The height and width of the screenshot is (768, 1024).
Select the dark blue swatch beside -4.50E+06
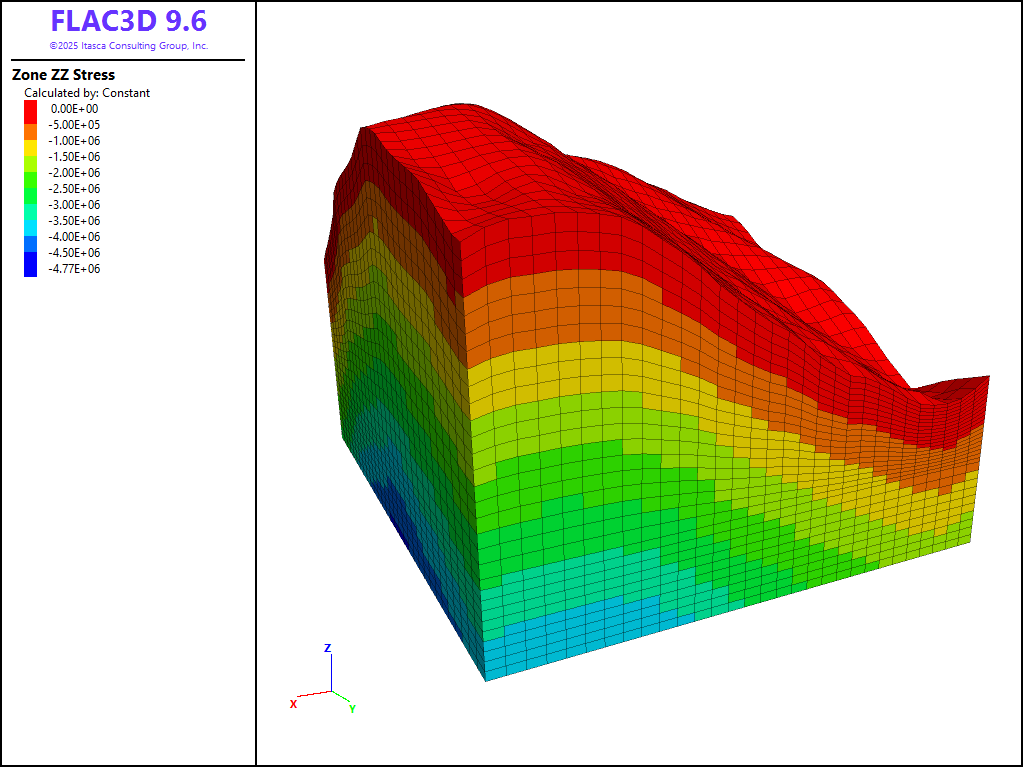[x=30, y=253]
